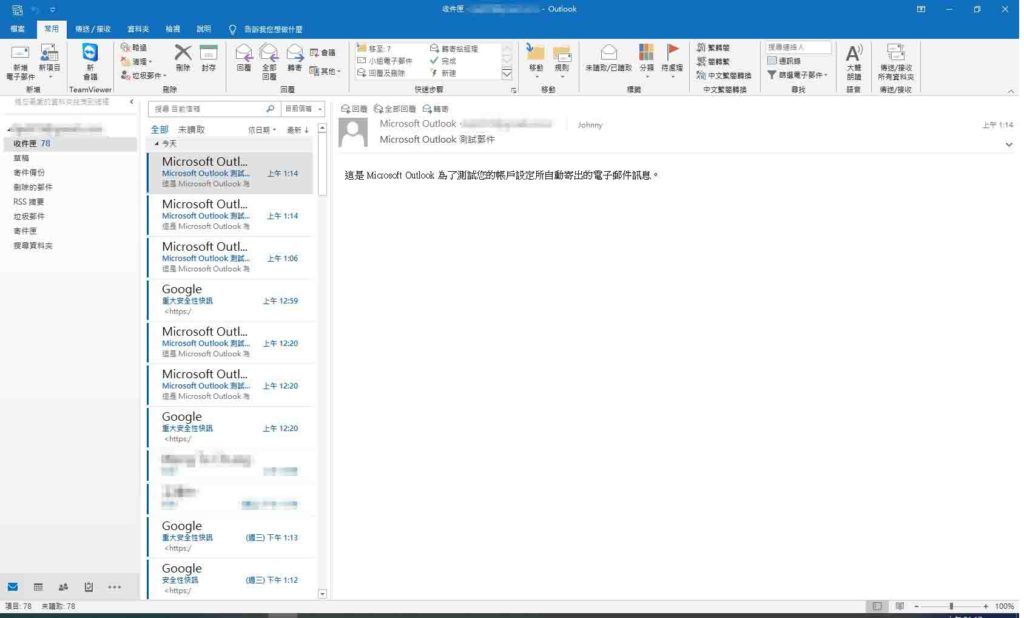Collapse the 今天 today group

[157, 143]
